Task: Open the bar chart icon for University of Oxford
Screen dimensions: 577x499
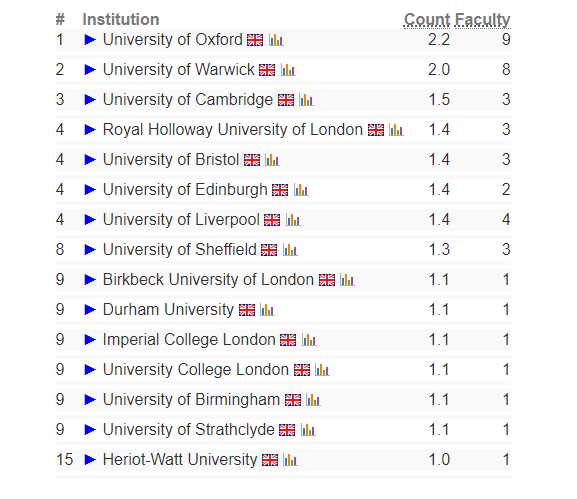Action: coord(276,40)
